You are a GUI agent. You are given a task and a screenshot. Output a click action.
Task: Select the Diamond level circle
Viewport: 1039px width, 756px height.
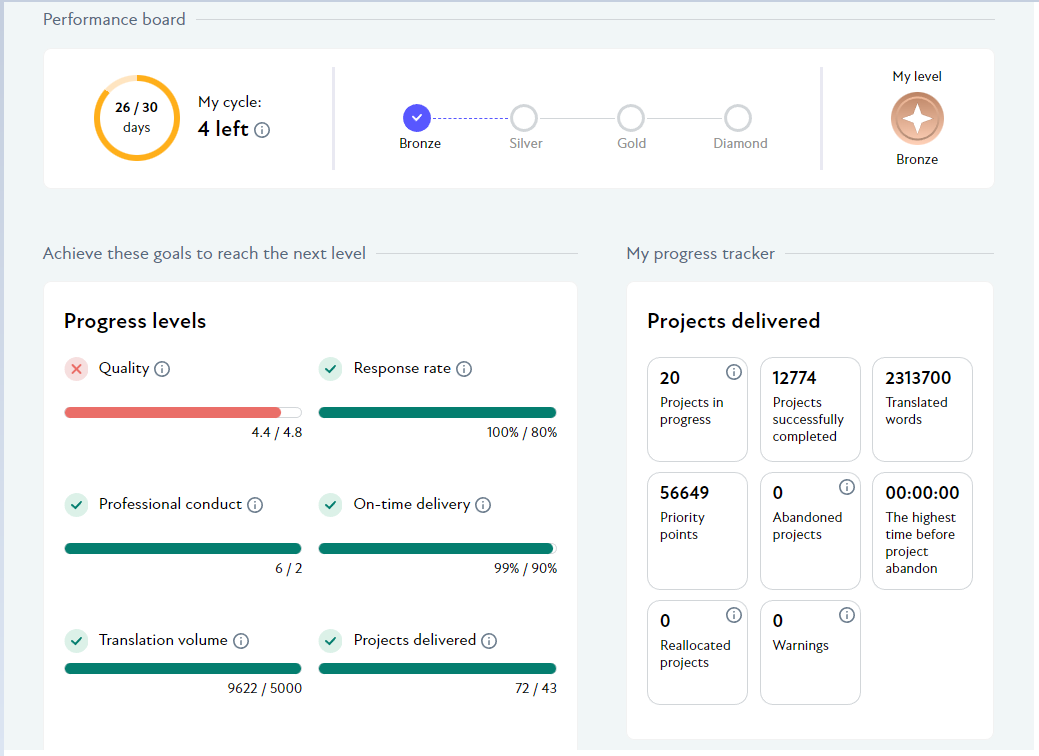(x=738, y=118)
